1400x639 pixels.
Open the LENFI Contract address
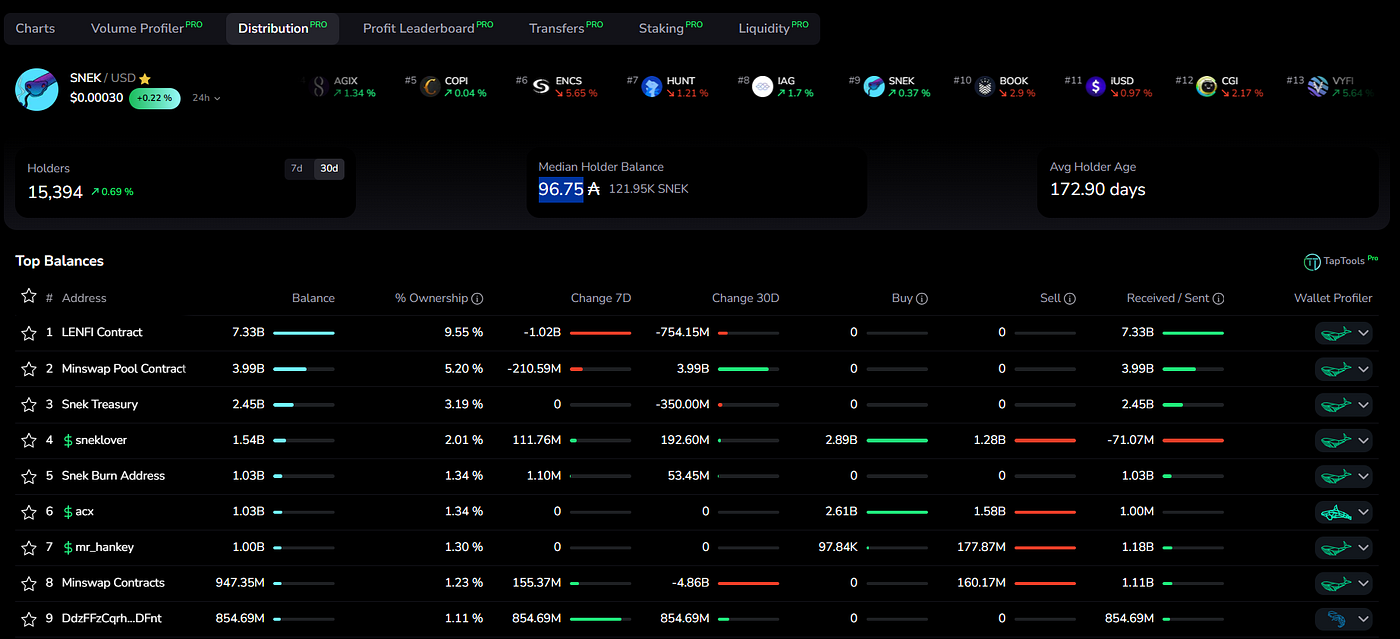point(102,332)
